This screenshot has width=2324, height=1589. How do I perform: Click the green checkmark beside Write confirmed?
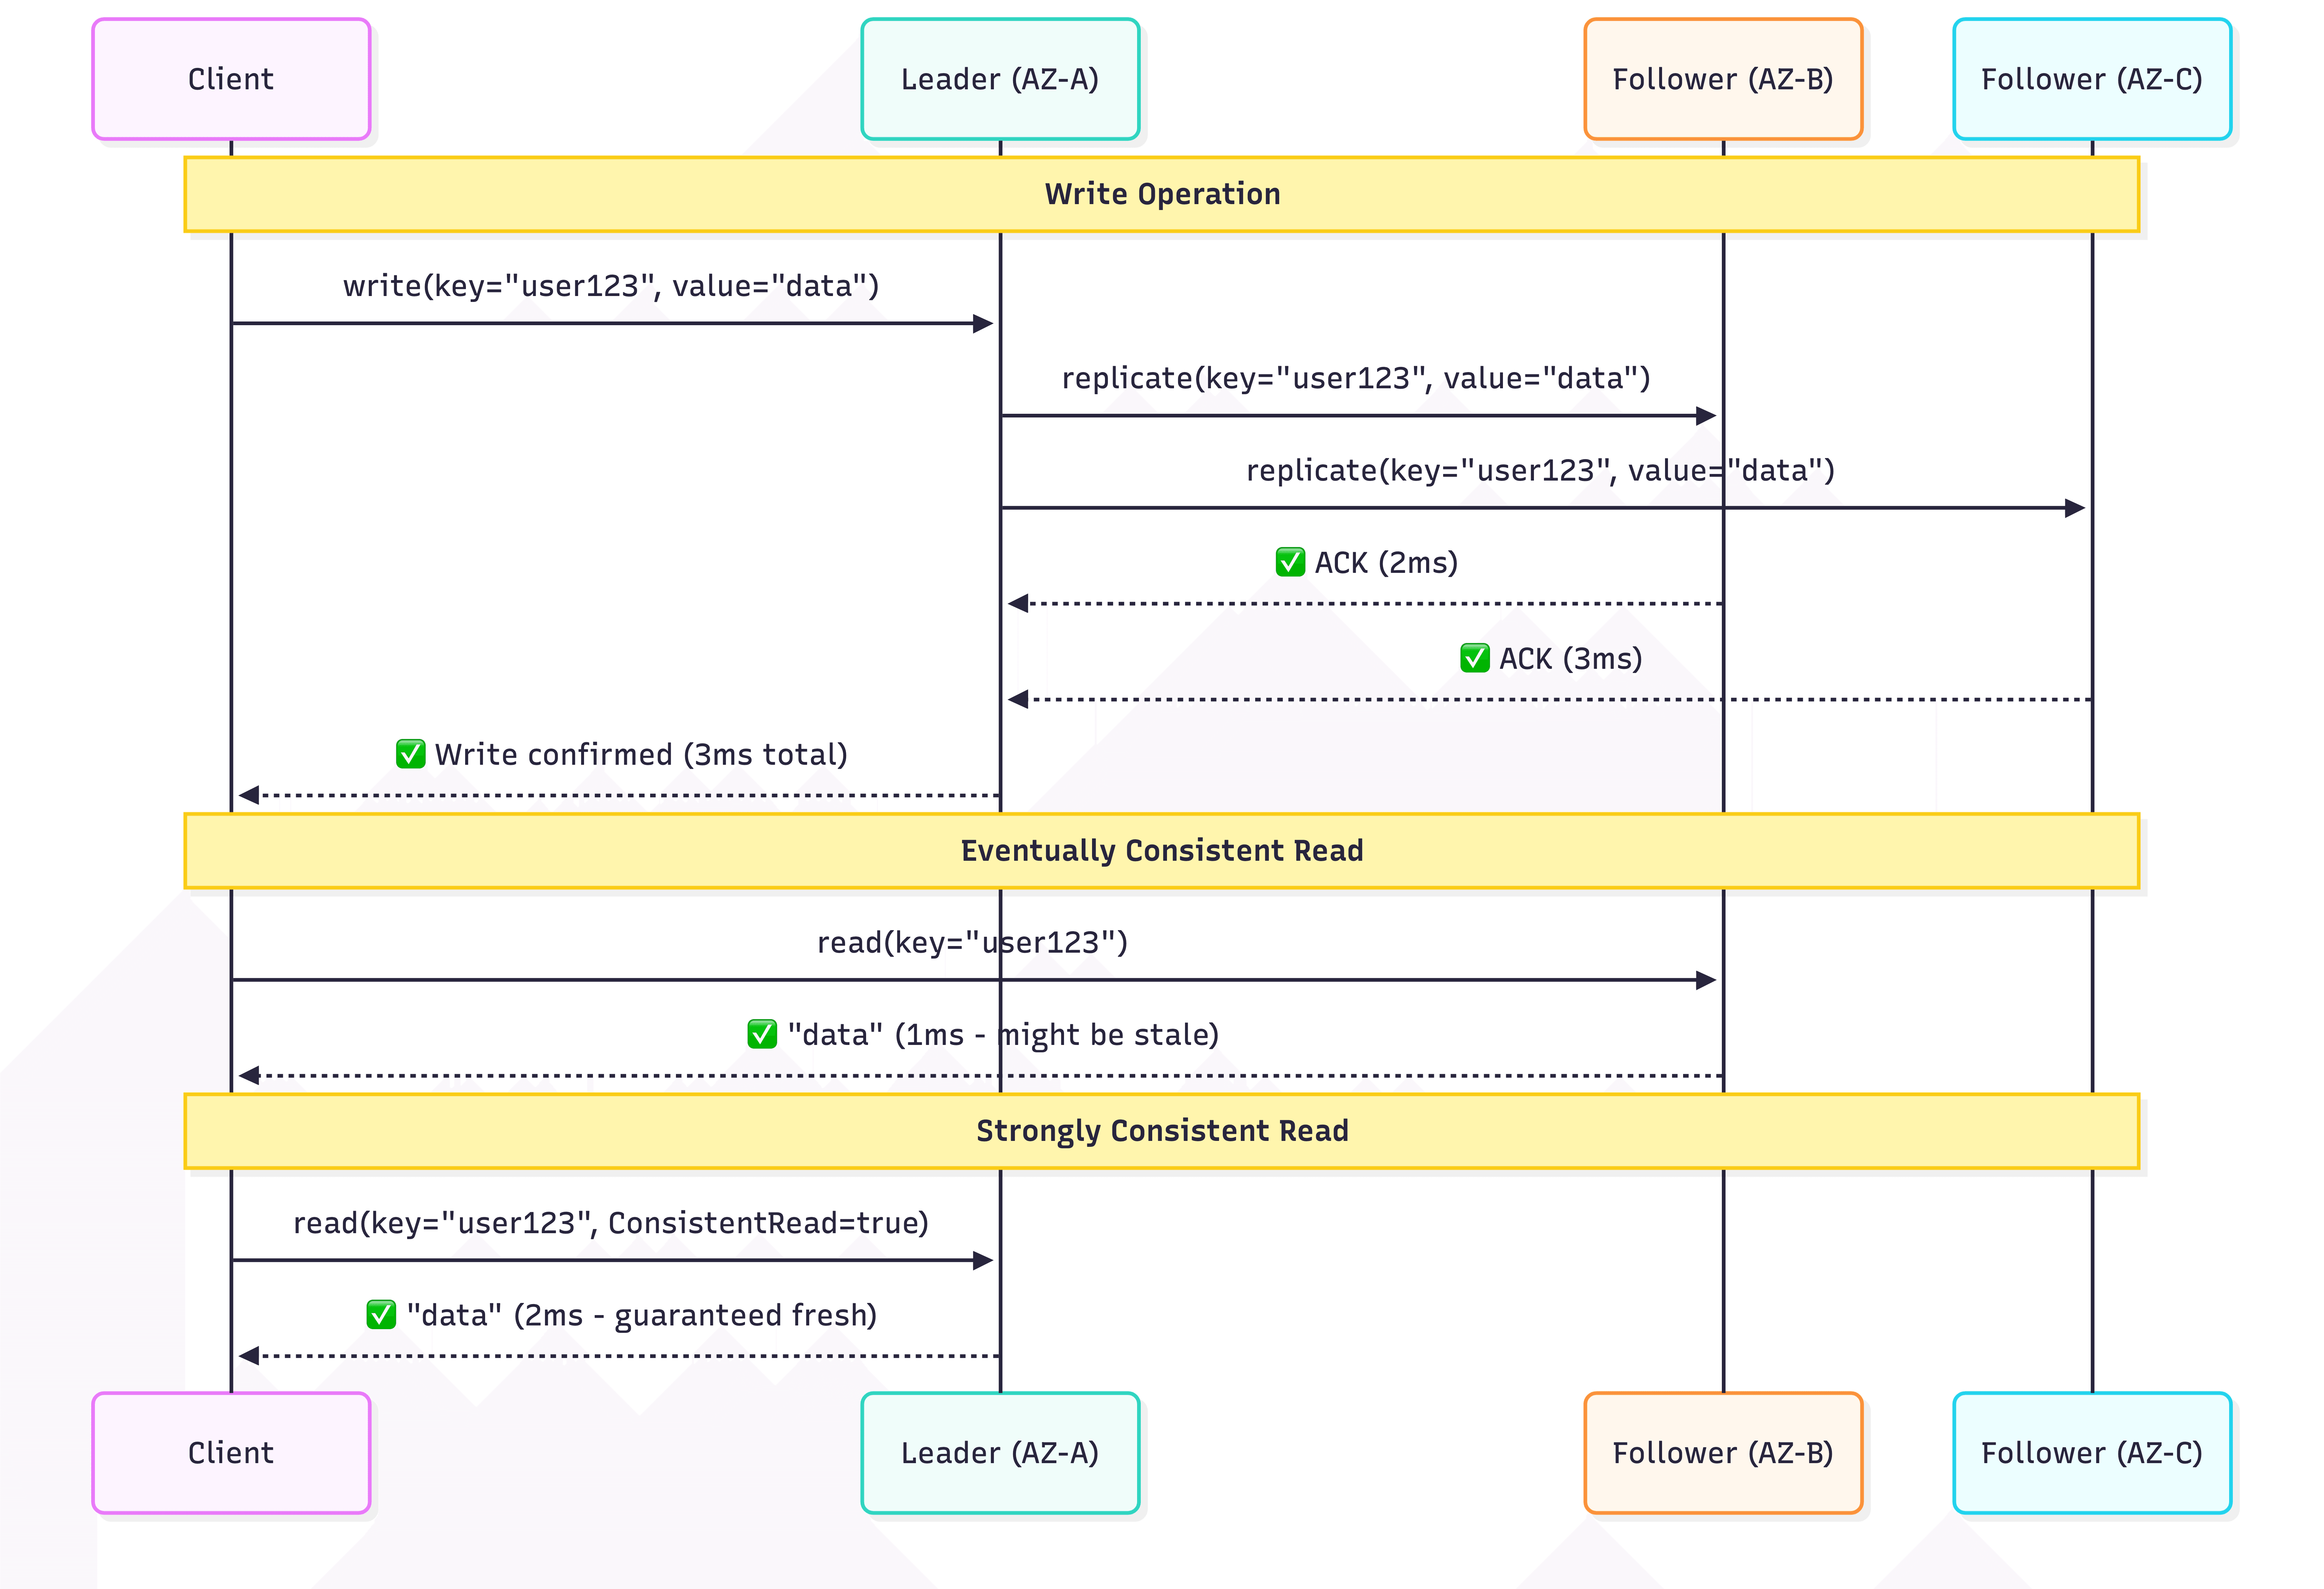click(x=410, y=754)
